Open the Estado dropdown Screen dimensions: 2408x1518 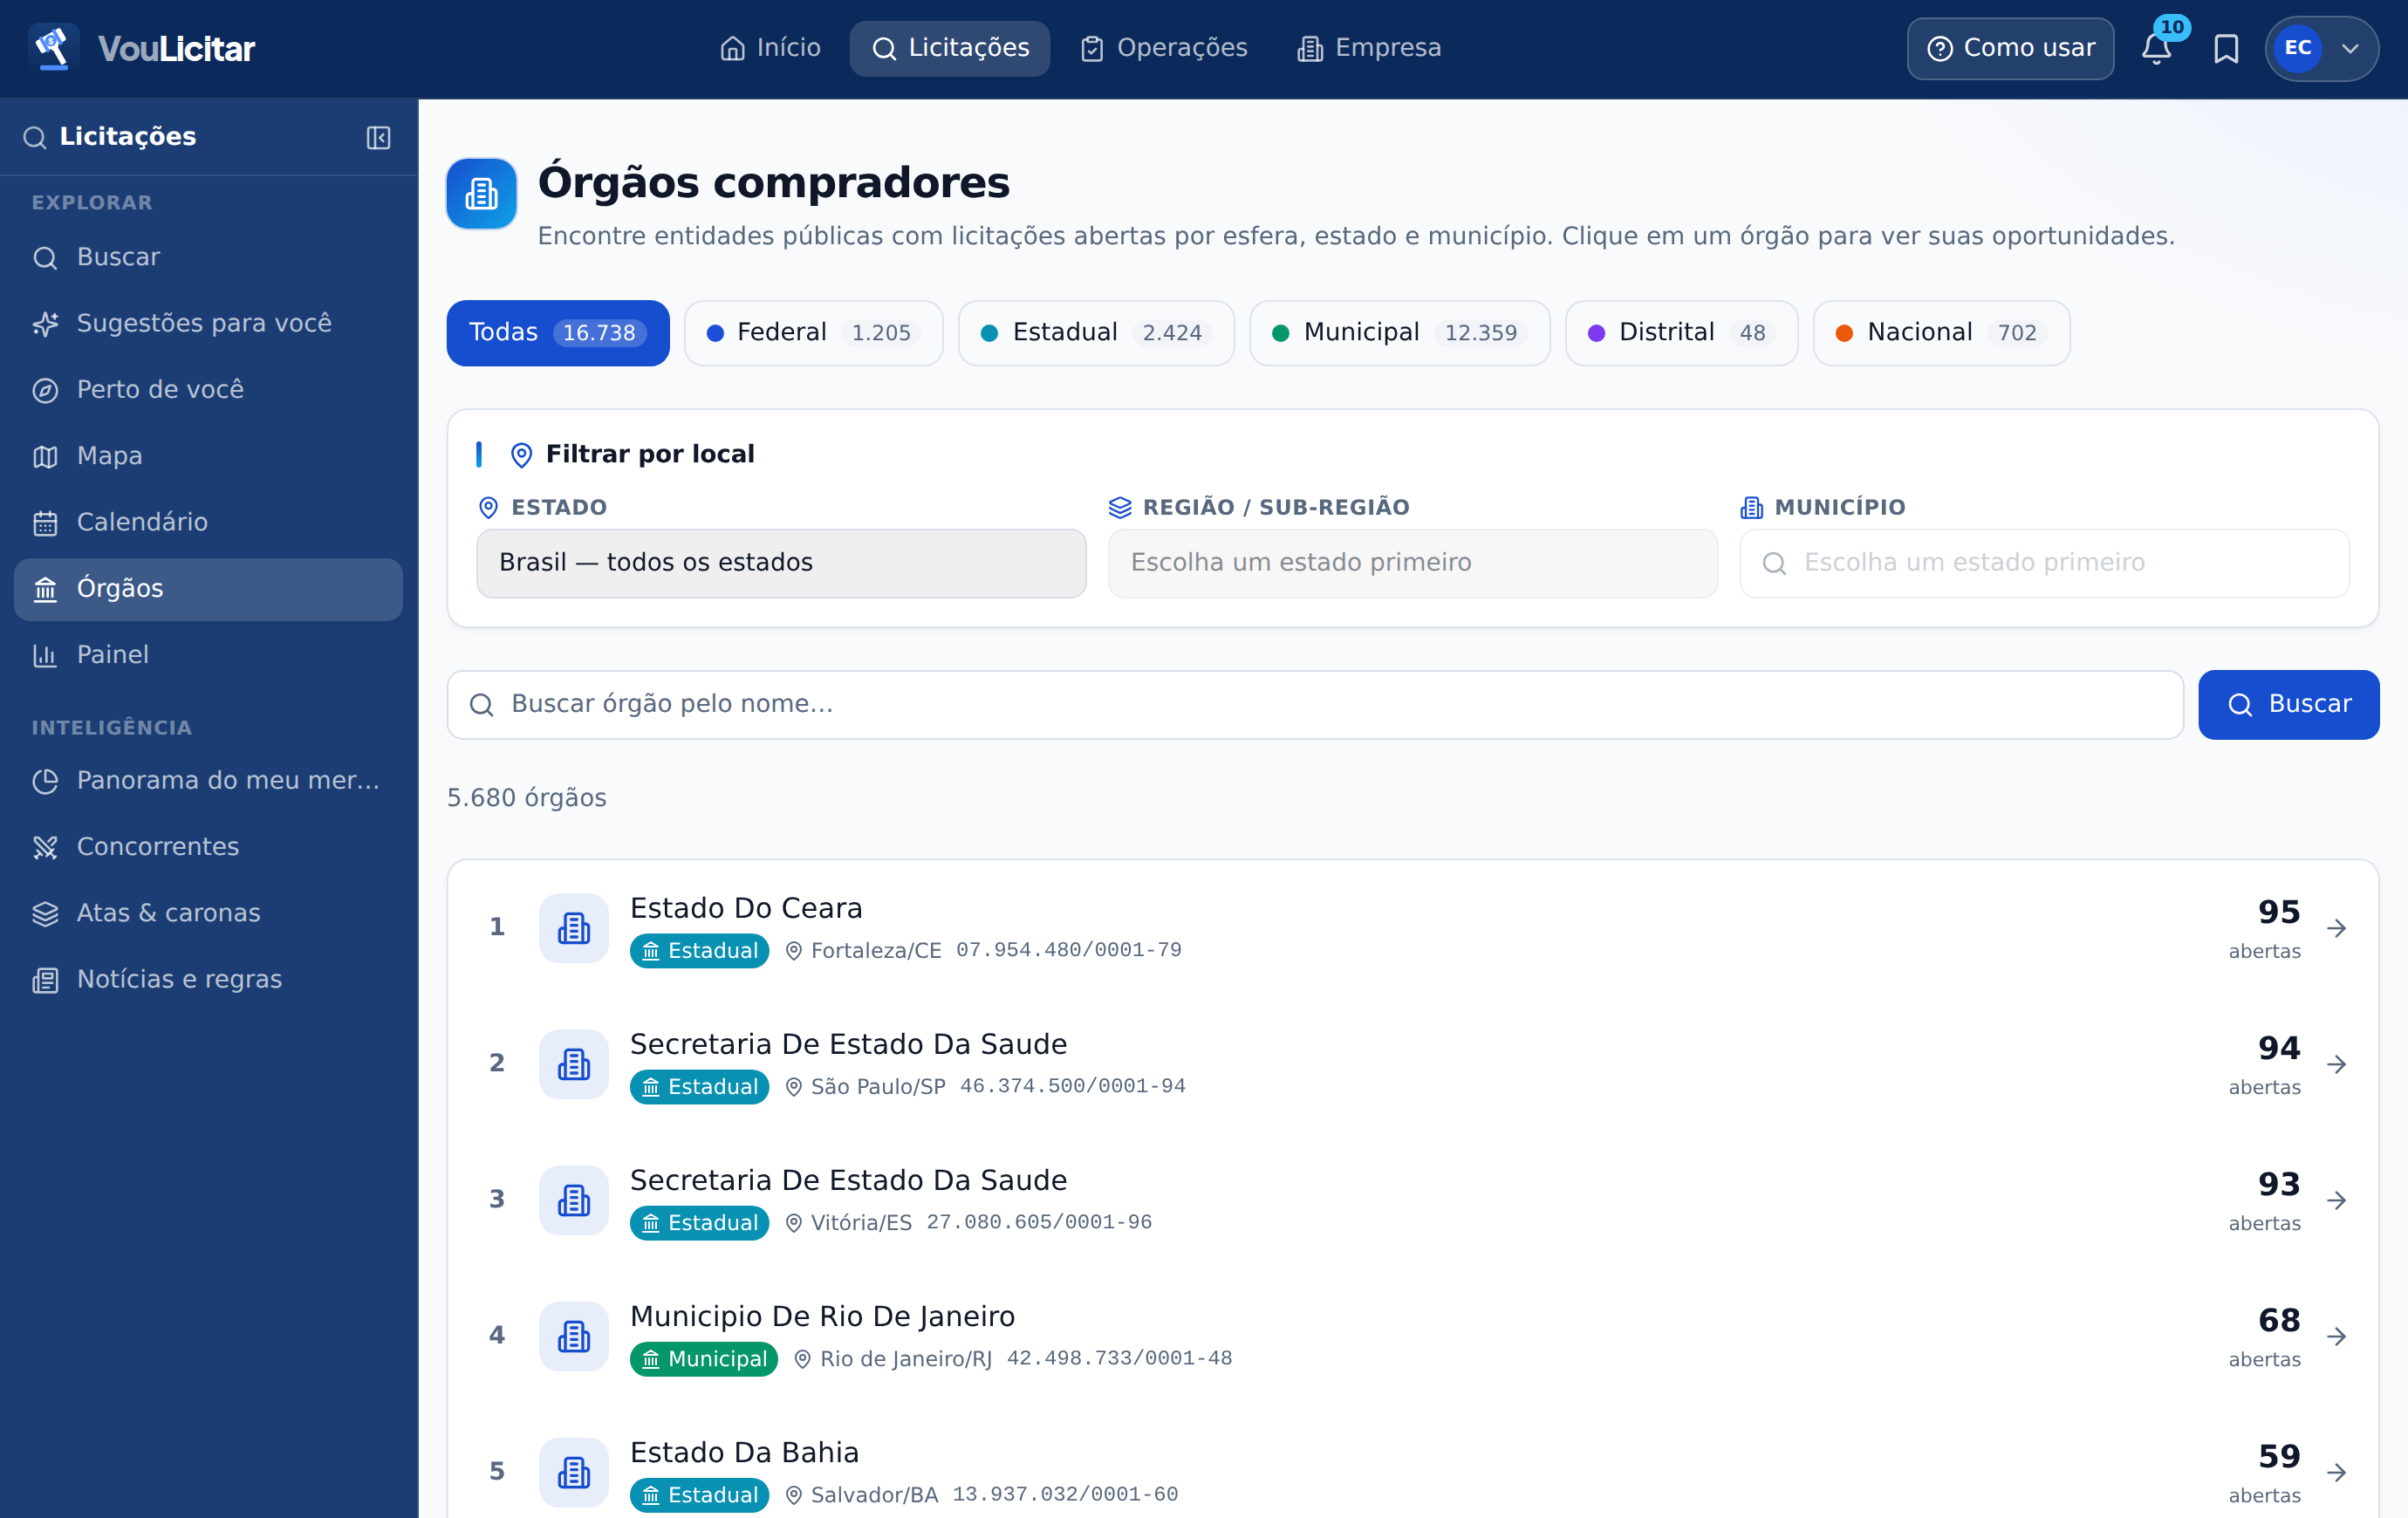pos(781,563)
